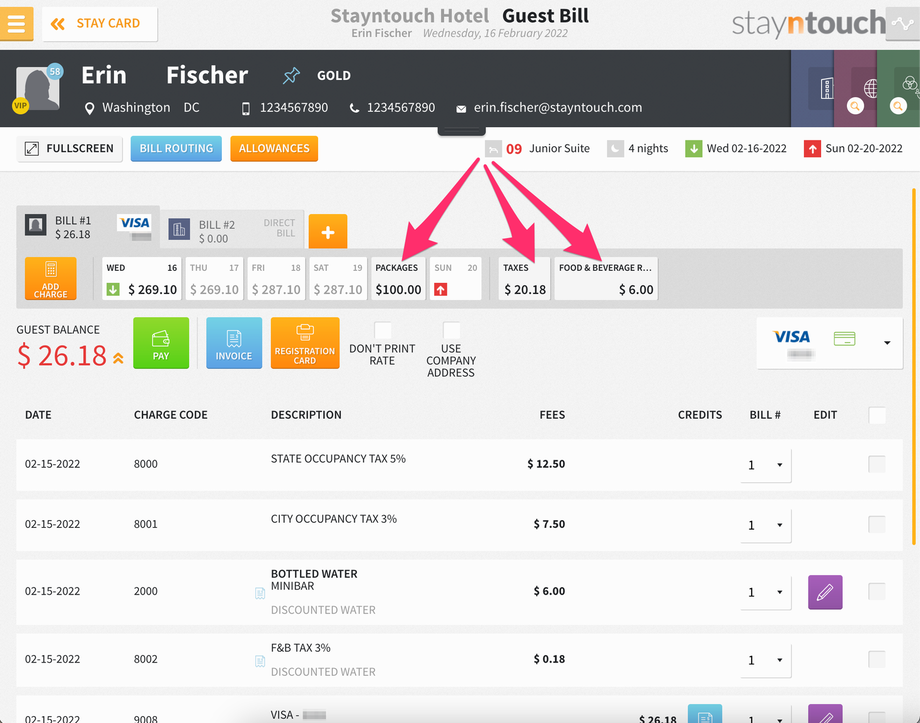920x723 pixels.
Task: Switch bill view to fullscreen
Action: pos(69,149)
